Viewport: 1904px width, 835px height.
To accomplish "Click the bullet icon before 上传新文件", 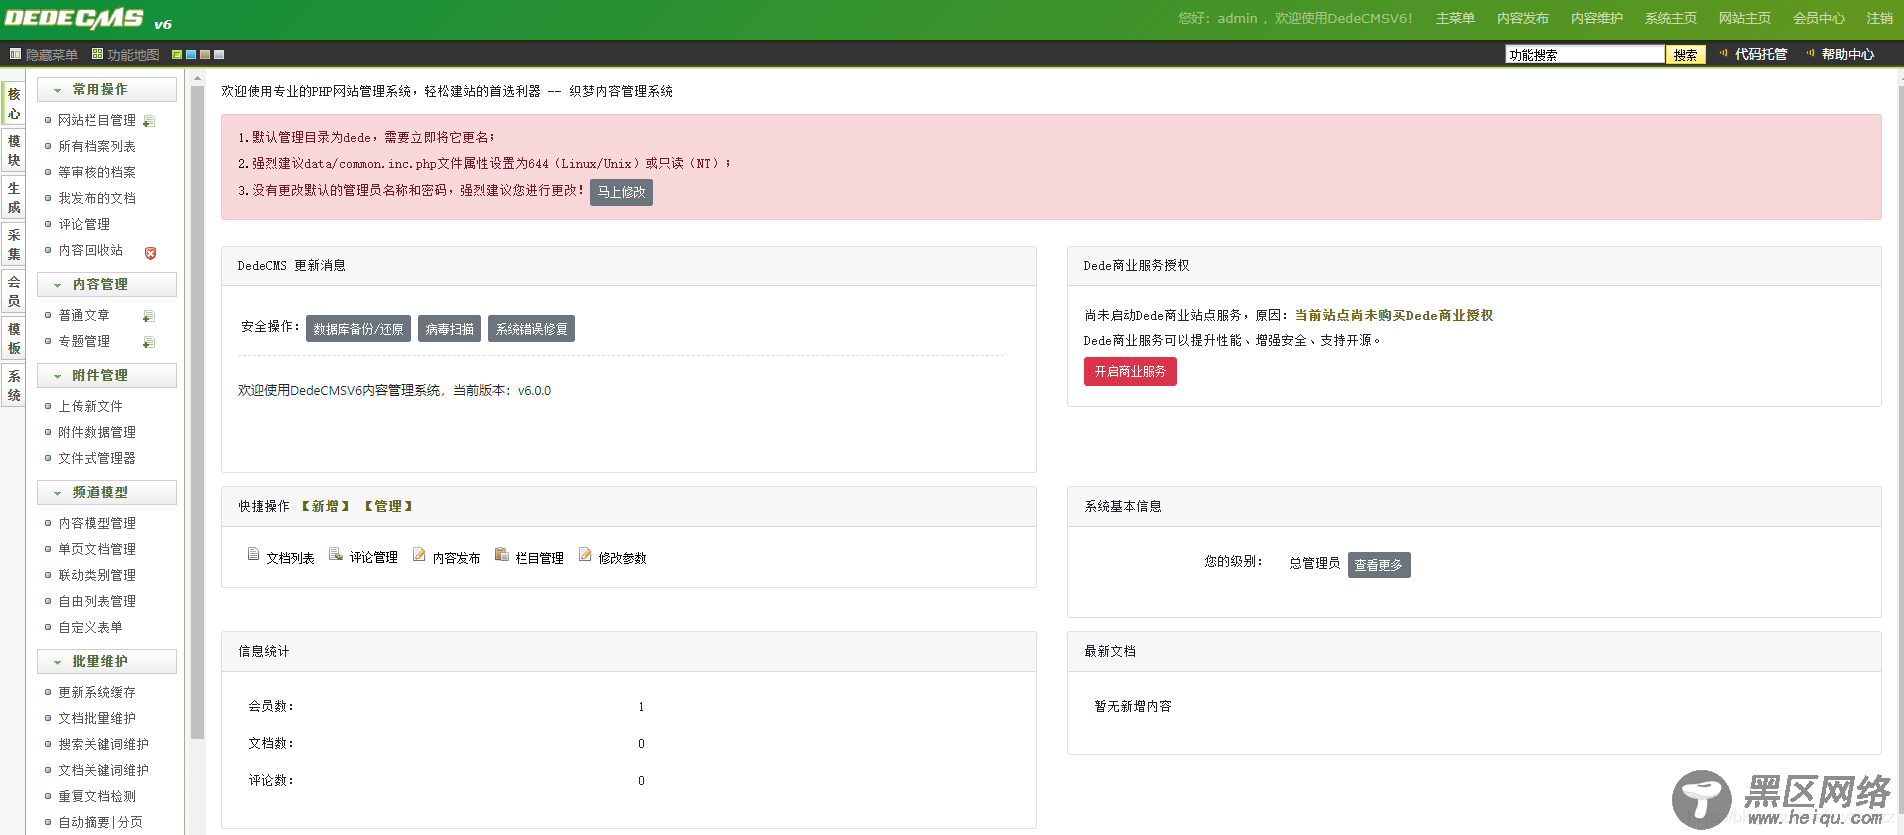I will pos(48,406).
